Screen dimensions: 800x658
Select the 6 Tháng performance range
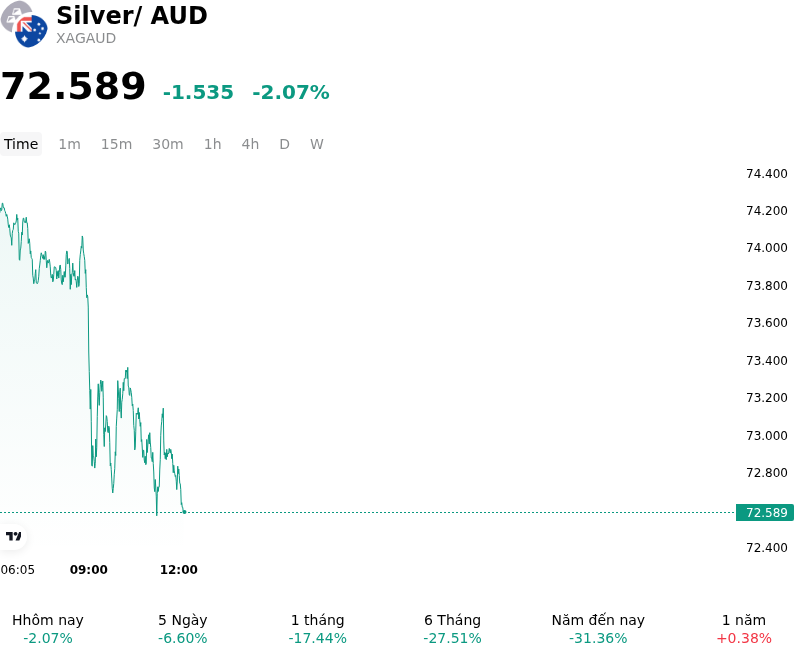coord(453,629)
